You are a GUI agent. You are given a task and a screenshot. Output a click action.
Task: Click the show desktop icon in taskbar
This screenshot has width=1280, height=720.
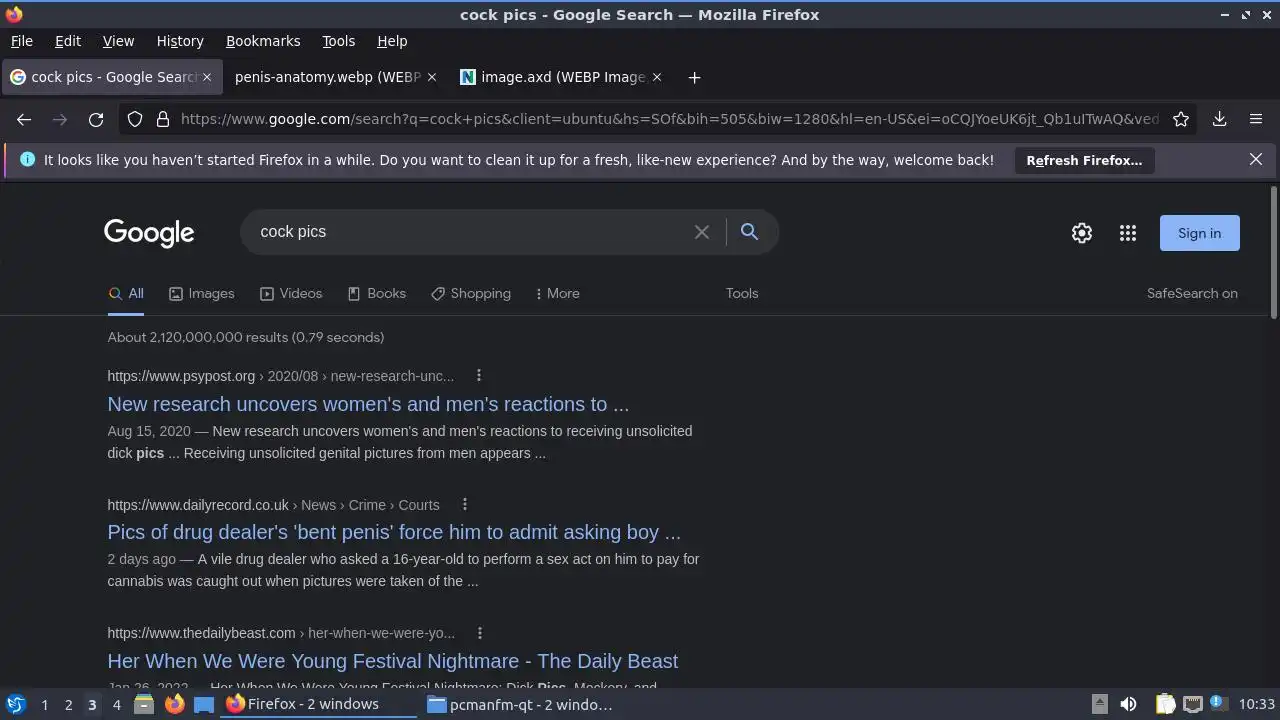pos(204,704)
